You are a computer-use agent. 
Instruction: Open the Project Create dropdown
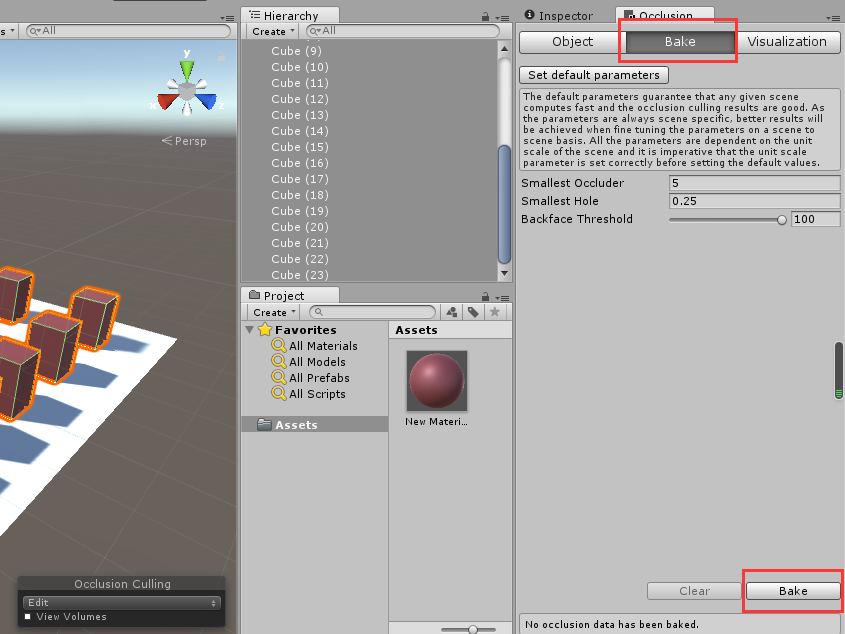click(274, 312)
